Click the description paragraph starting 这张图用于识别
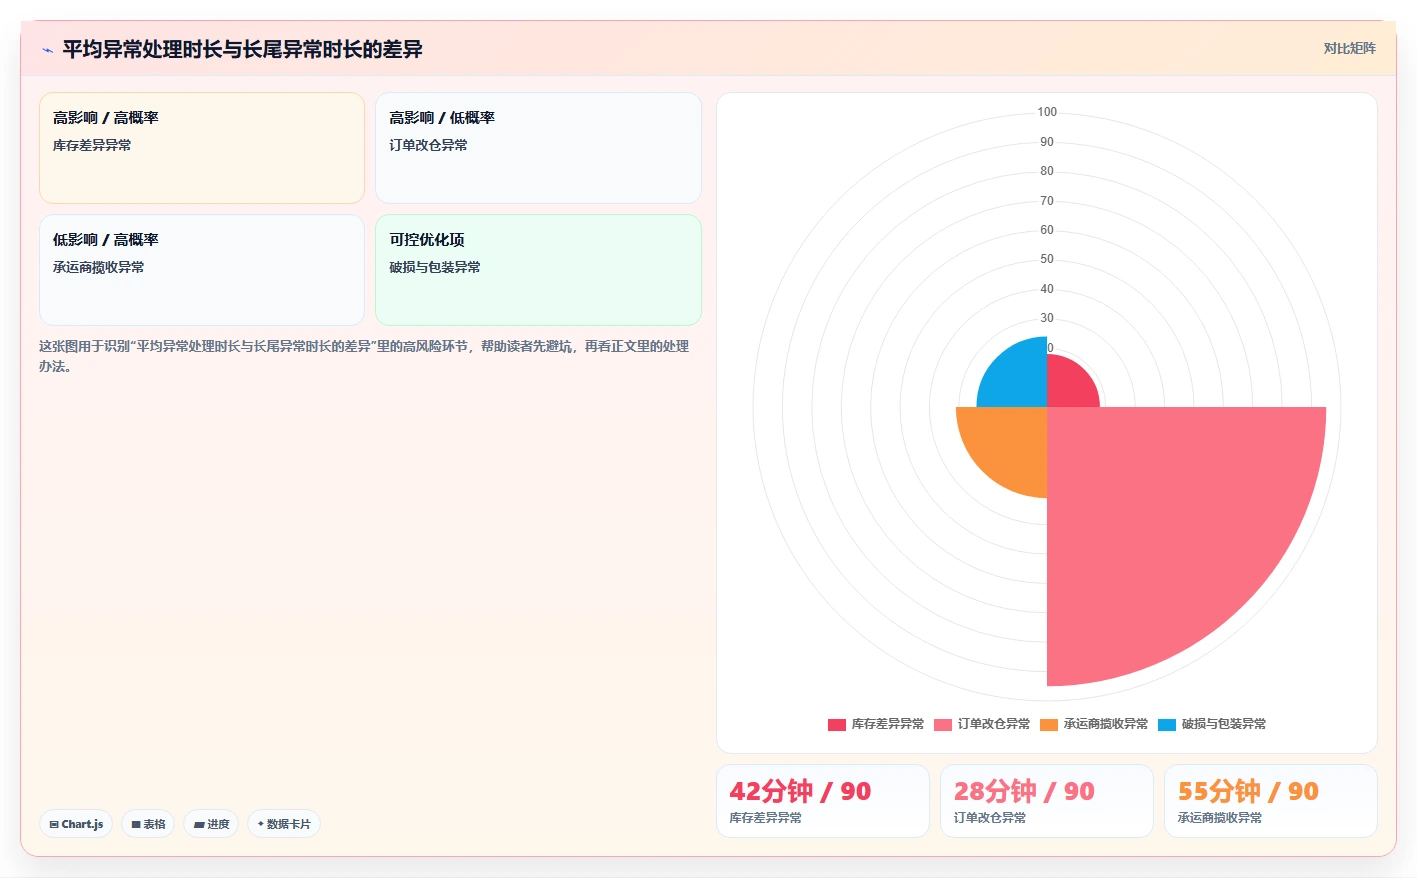The height and width of the screenshot is (878, 1417). (364, 356)
